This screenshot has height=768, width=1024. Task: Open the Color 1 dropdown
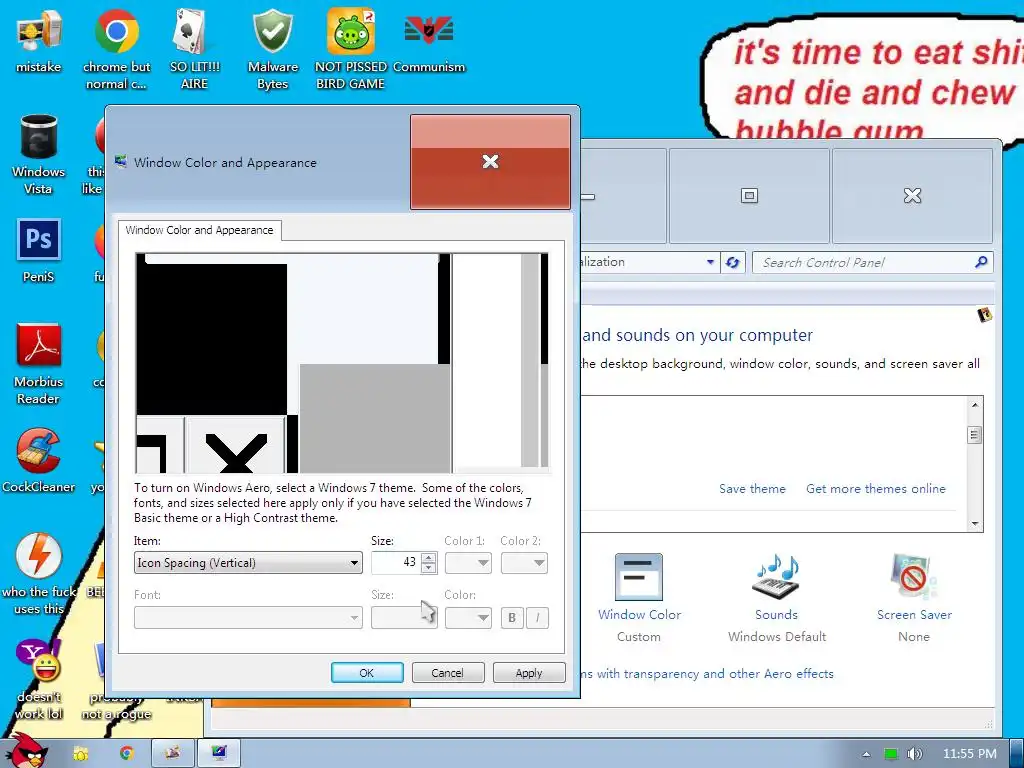pyautogui.click(x=468, y=563)
